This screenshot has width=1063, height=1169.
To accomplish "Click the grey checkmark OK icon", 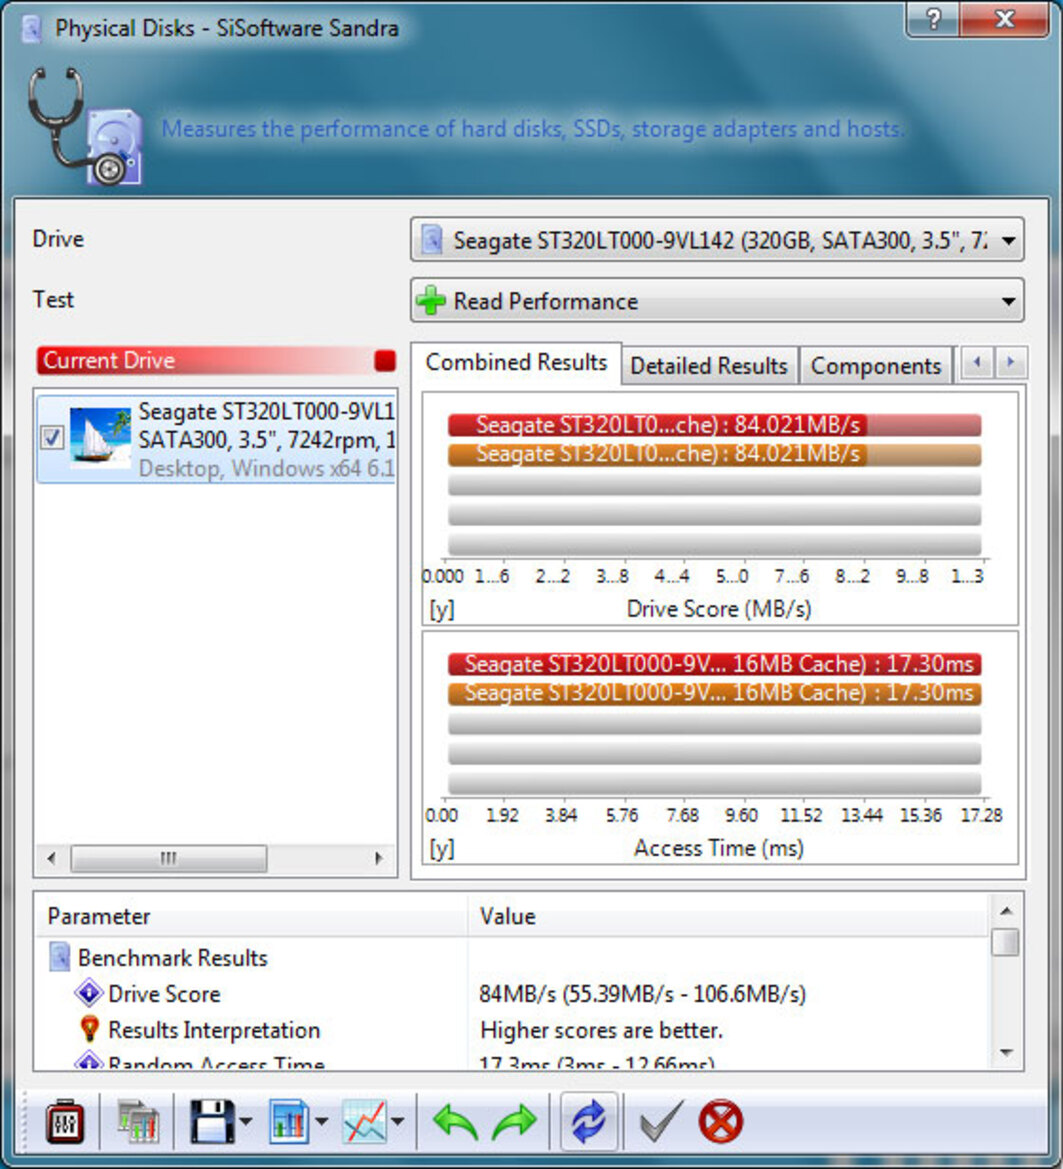I will 660,1121.
